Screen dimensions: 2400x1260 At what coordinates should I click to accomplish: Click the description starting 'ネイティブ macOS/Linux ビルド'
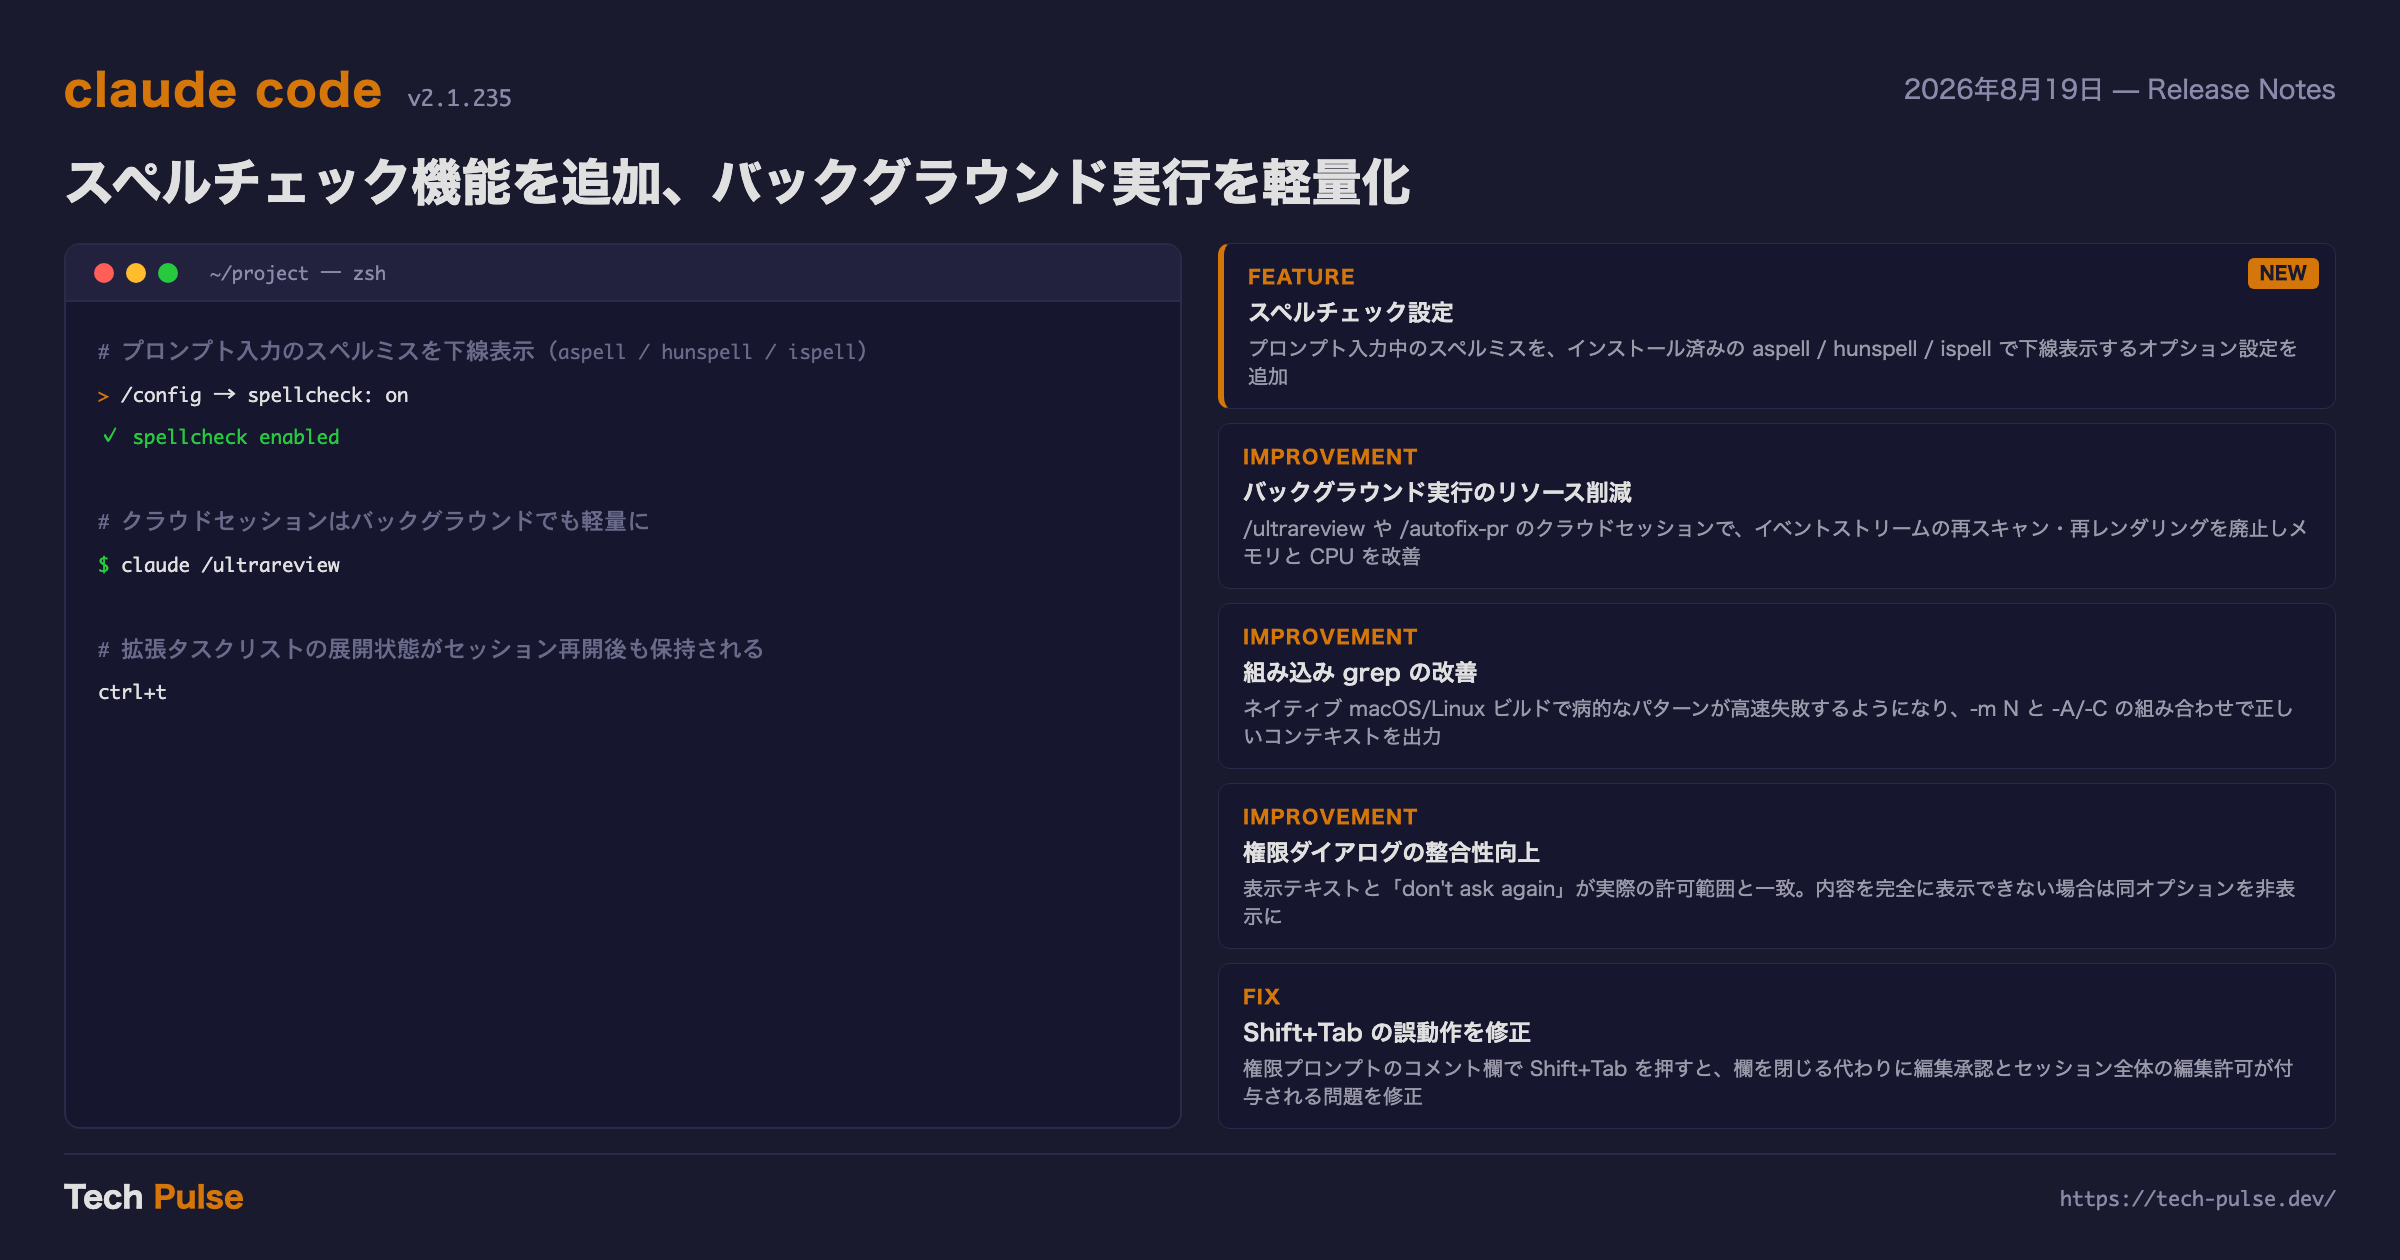(1768, 722)
